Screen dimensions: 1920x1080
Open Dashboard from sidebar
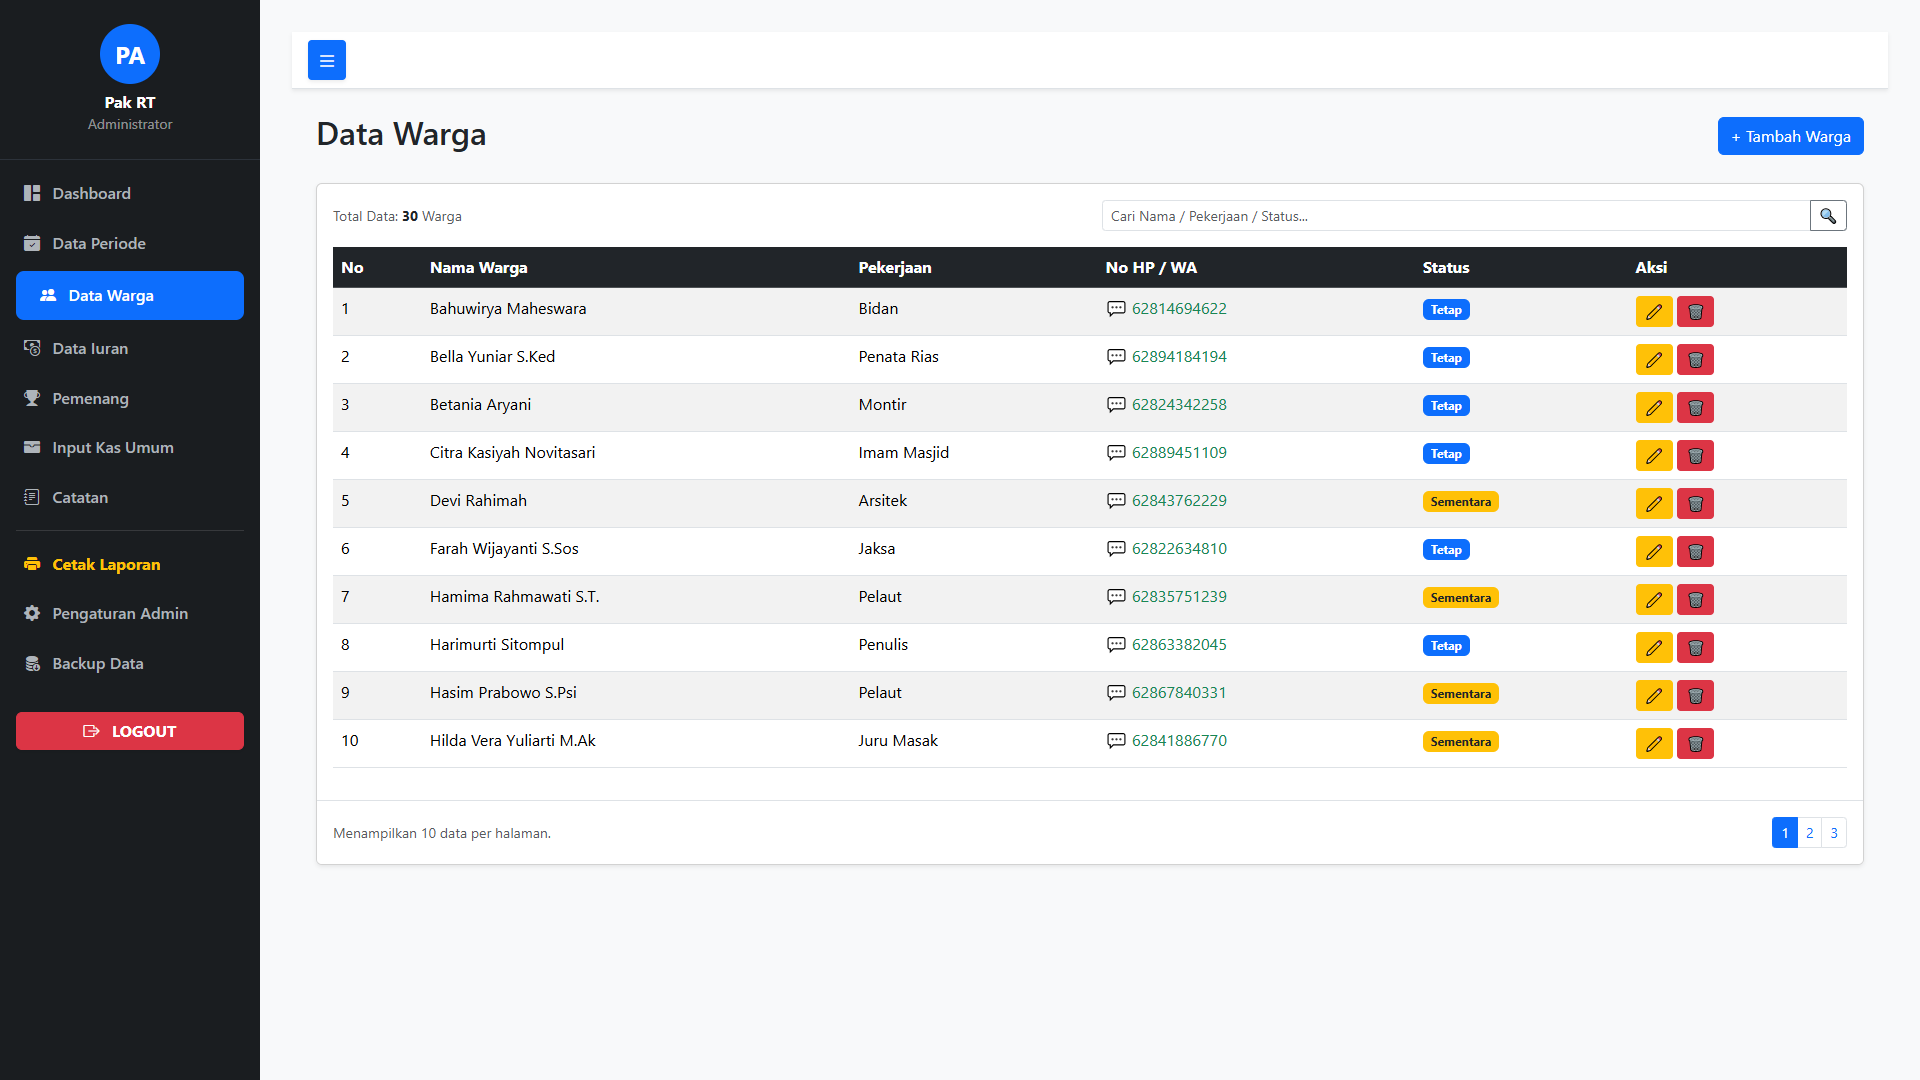(x=91, y=194)
